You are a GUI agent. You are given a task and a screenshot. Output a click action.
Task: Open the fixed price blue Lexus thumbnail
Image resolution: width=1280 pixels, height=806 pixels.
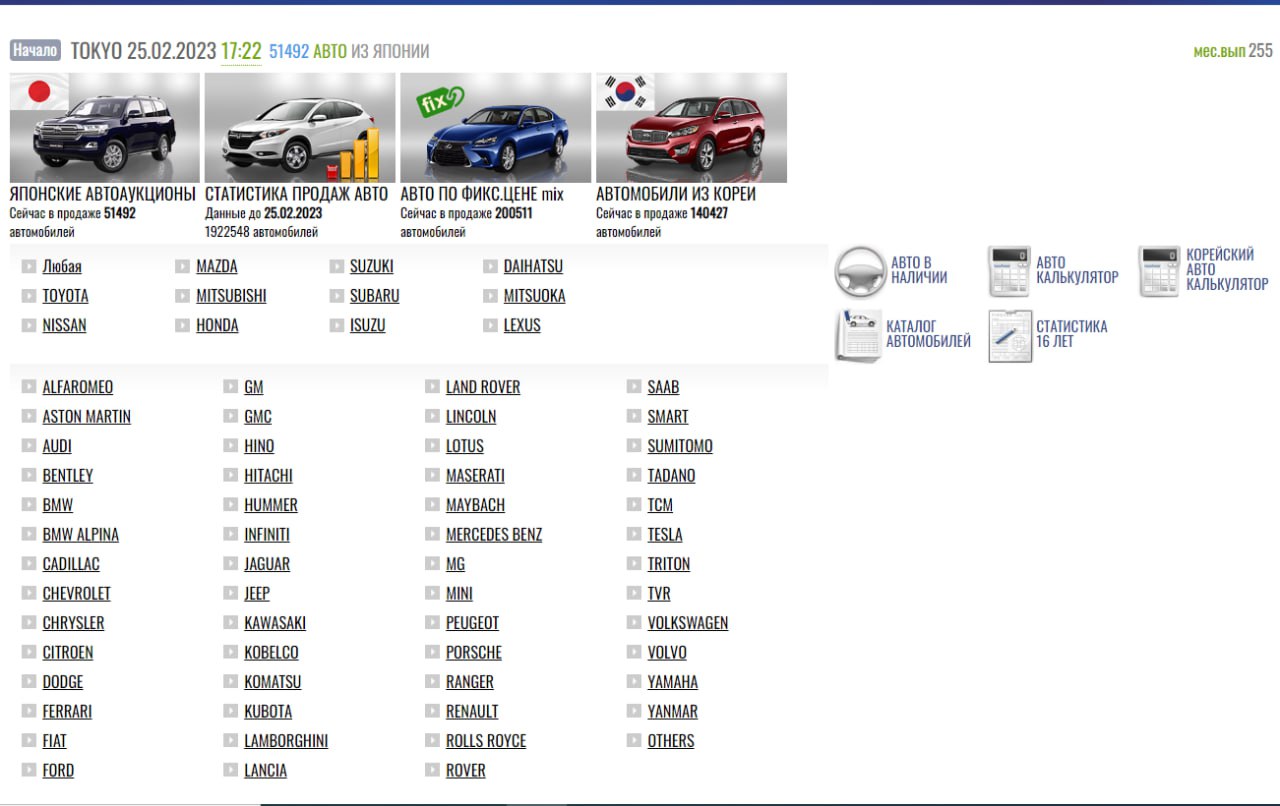click(496, 128)
